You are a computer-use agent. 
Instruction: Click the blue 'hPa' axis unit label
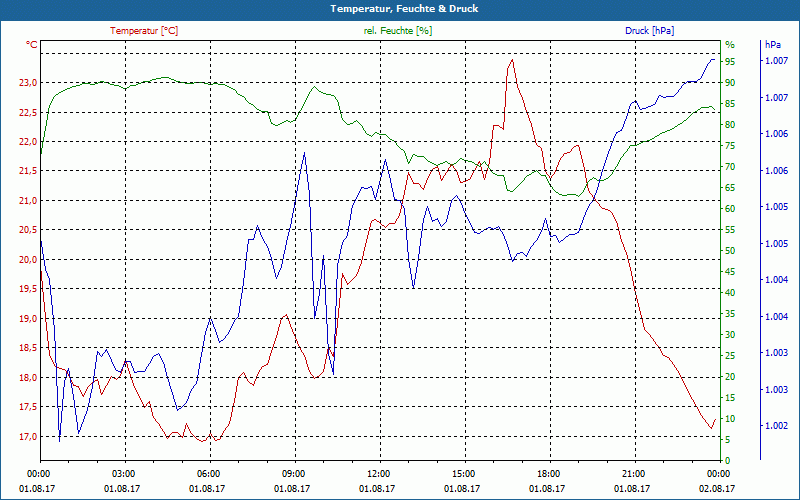[772, 45]
